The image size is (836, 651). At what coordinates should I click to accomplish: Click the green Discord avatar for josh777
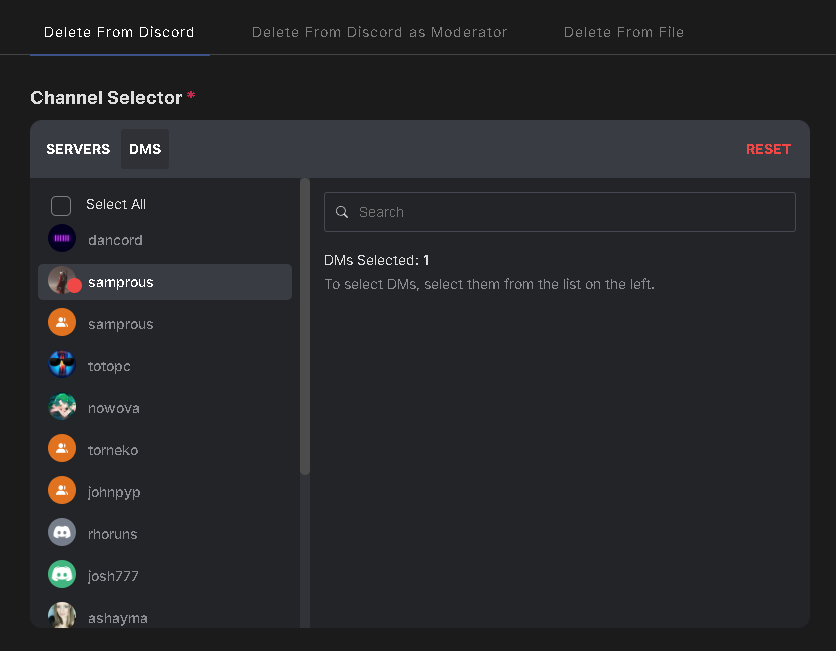[x=62, y=574]
